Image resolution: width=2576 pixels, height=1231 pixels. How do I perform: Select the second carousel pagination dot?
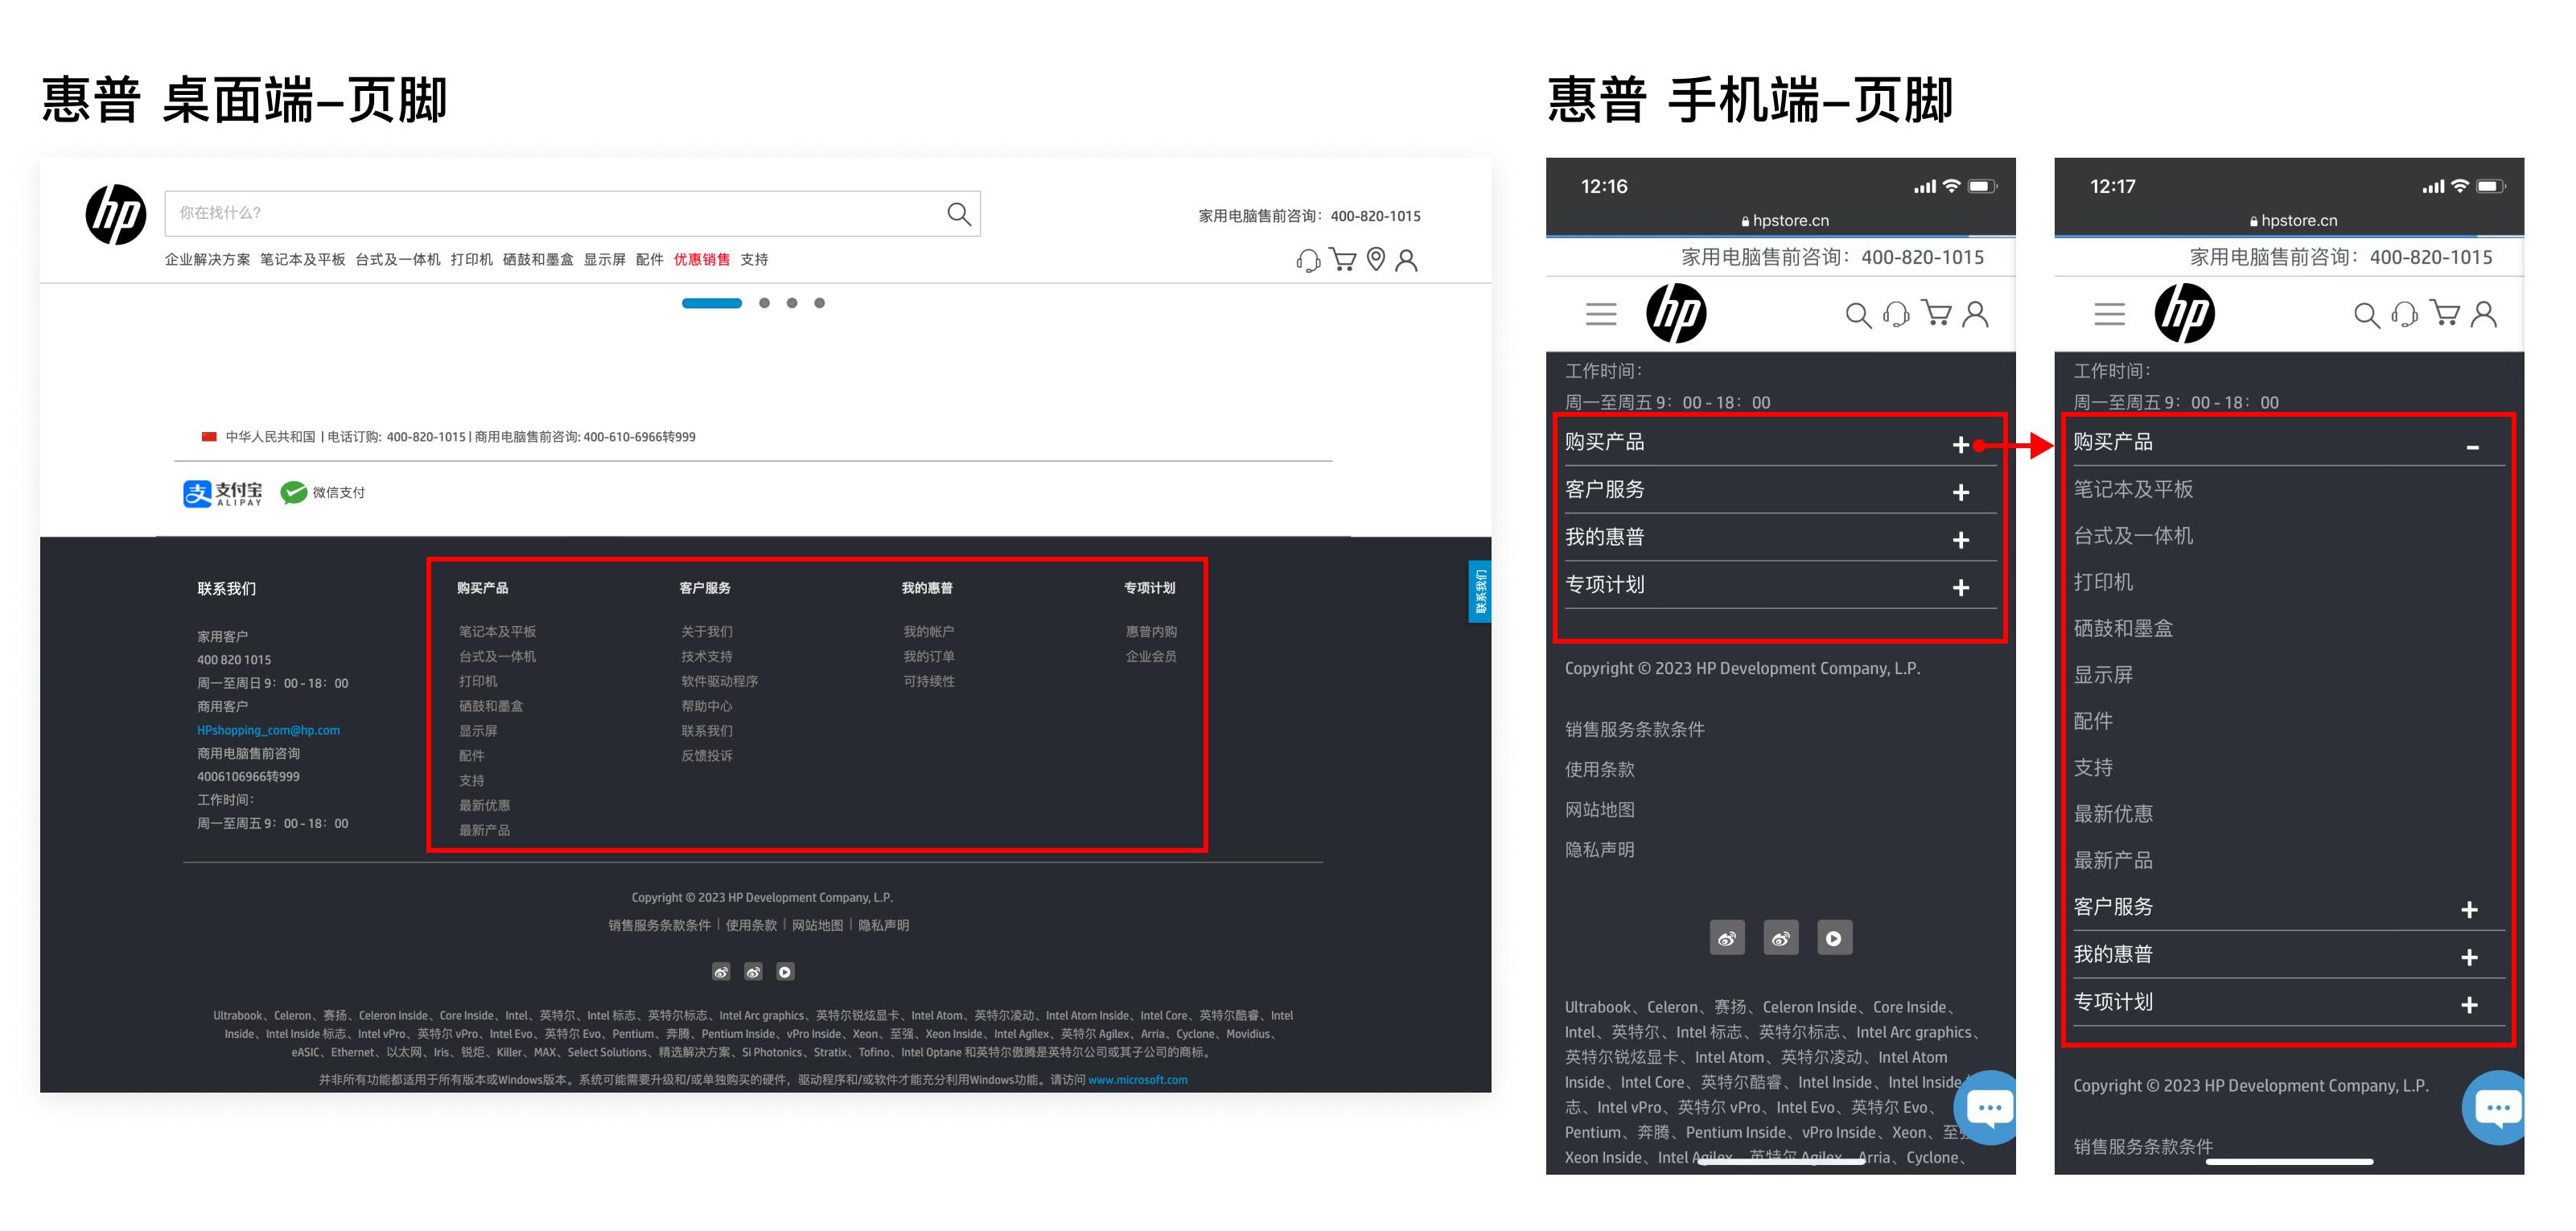766,303
